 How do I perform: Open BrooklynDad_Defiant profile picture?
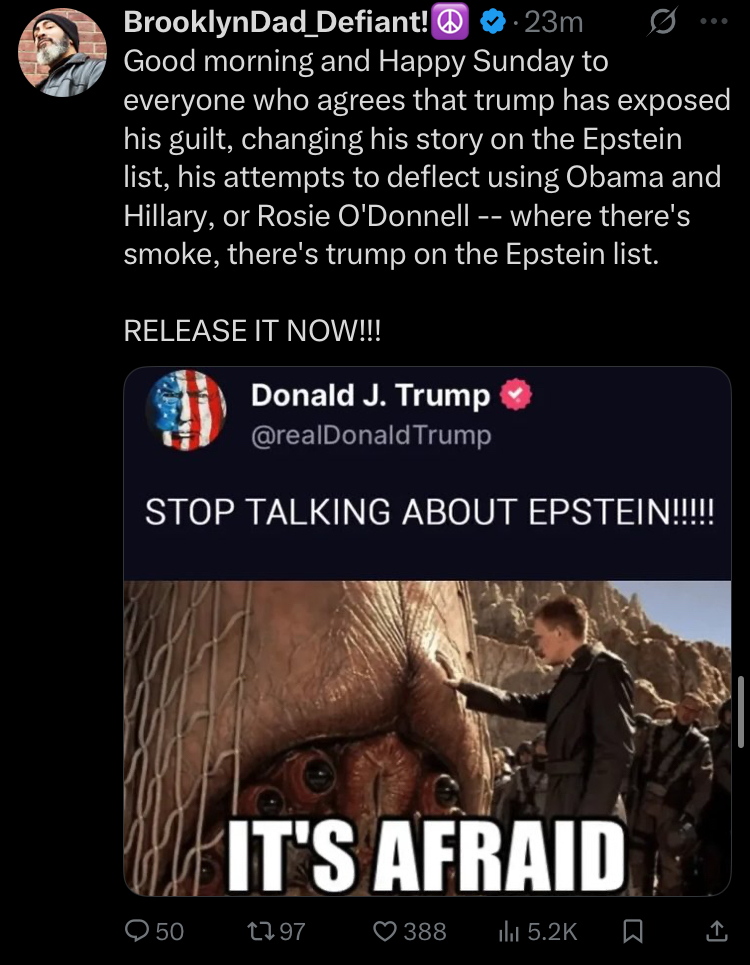click(x=62, y=53)
